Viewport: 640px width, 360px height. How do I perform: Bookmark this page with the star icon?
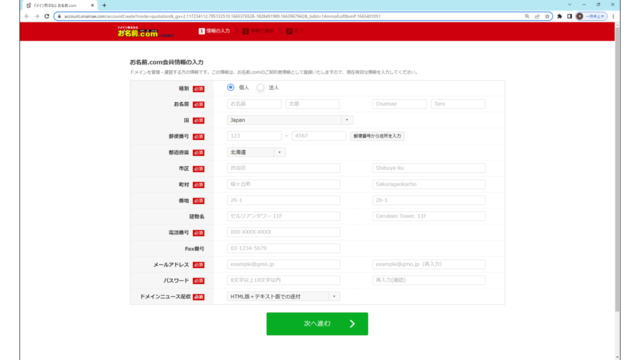(x=547, y=16)
